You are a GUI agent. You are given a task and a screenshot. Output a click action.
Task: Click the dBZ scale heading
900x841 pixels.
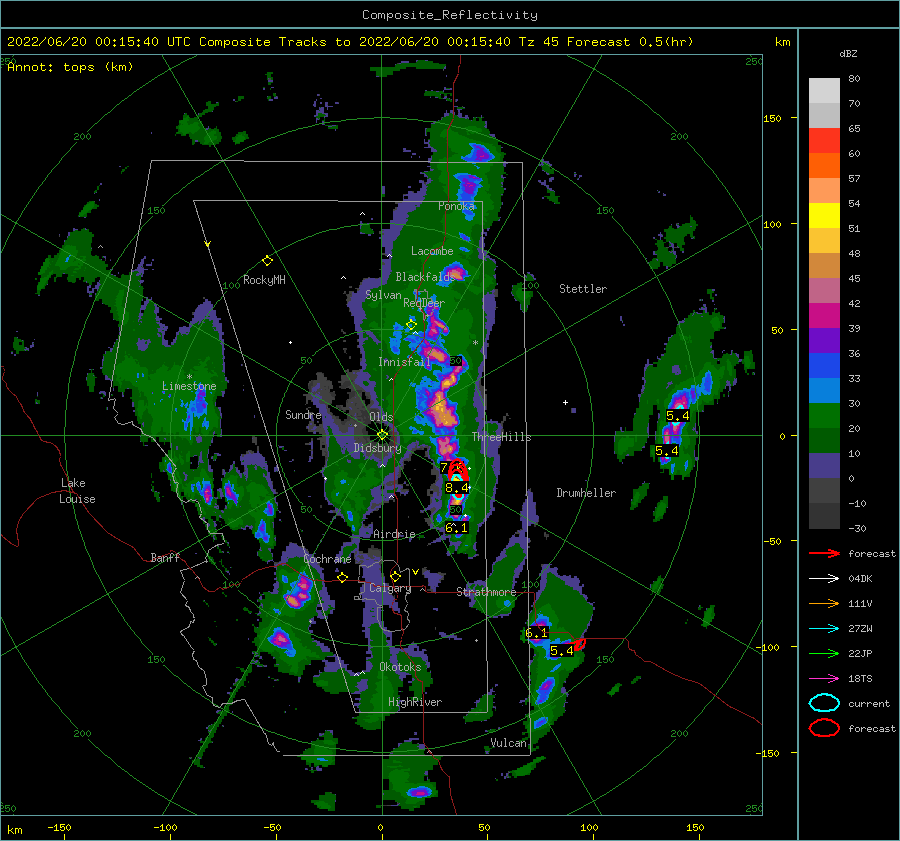coord(848,53)
